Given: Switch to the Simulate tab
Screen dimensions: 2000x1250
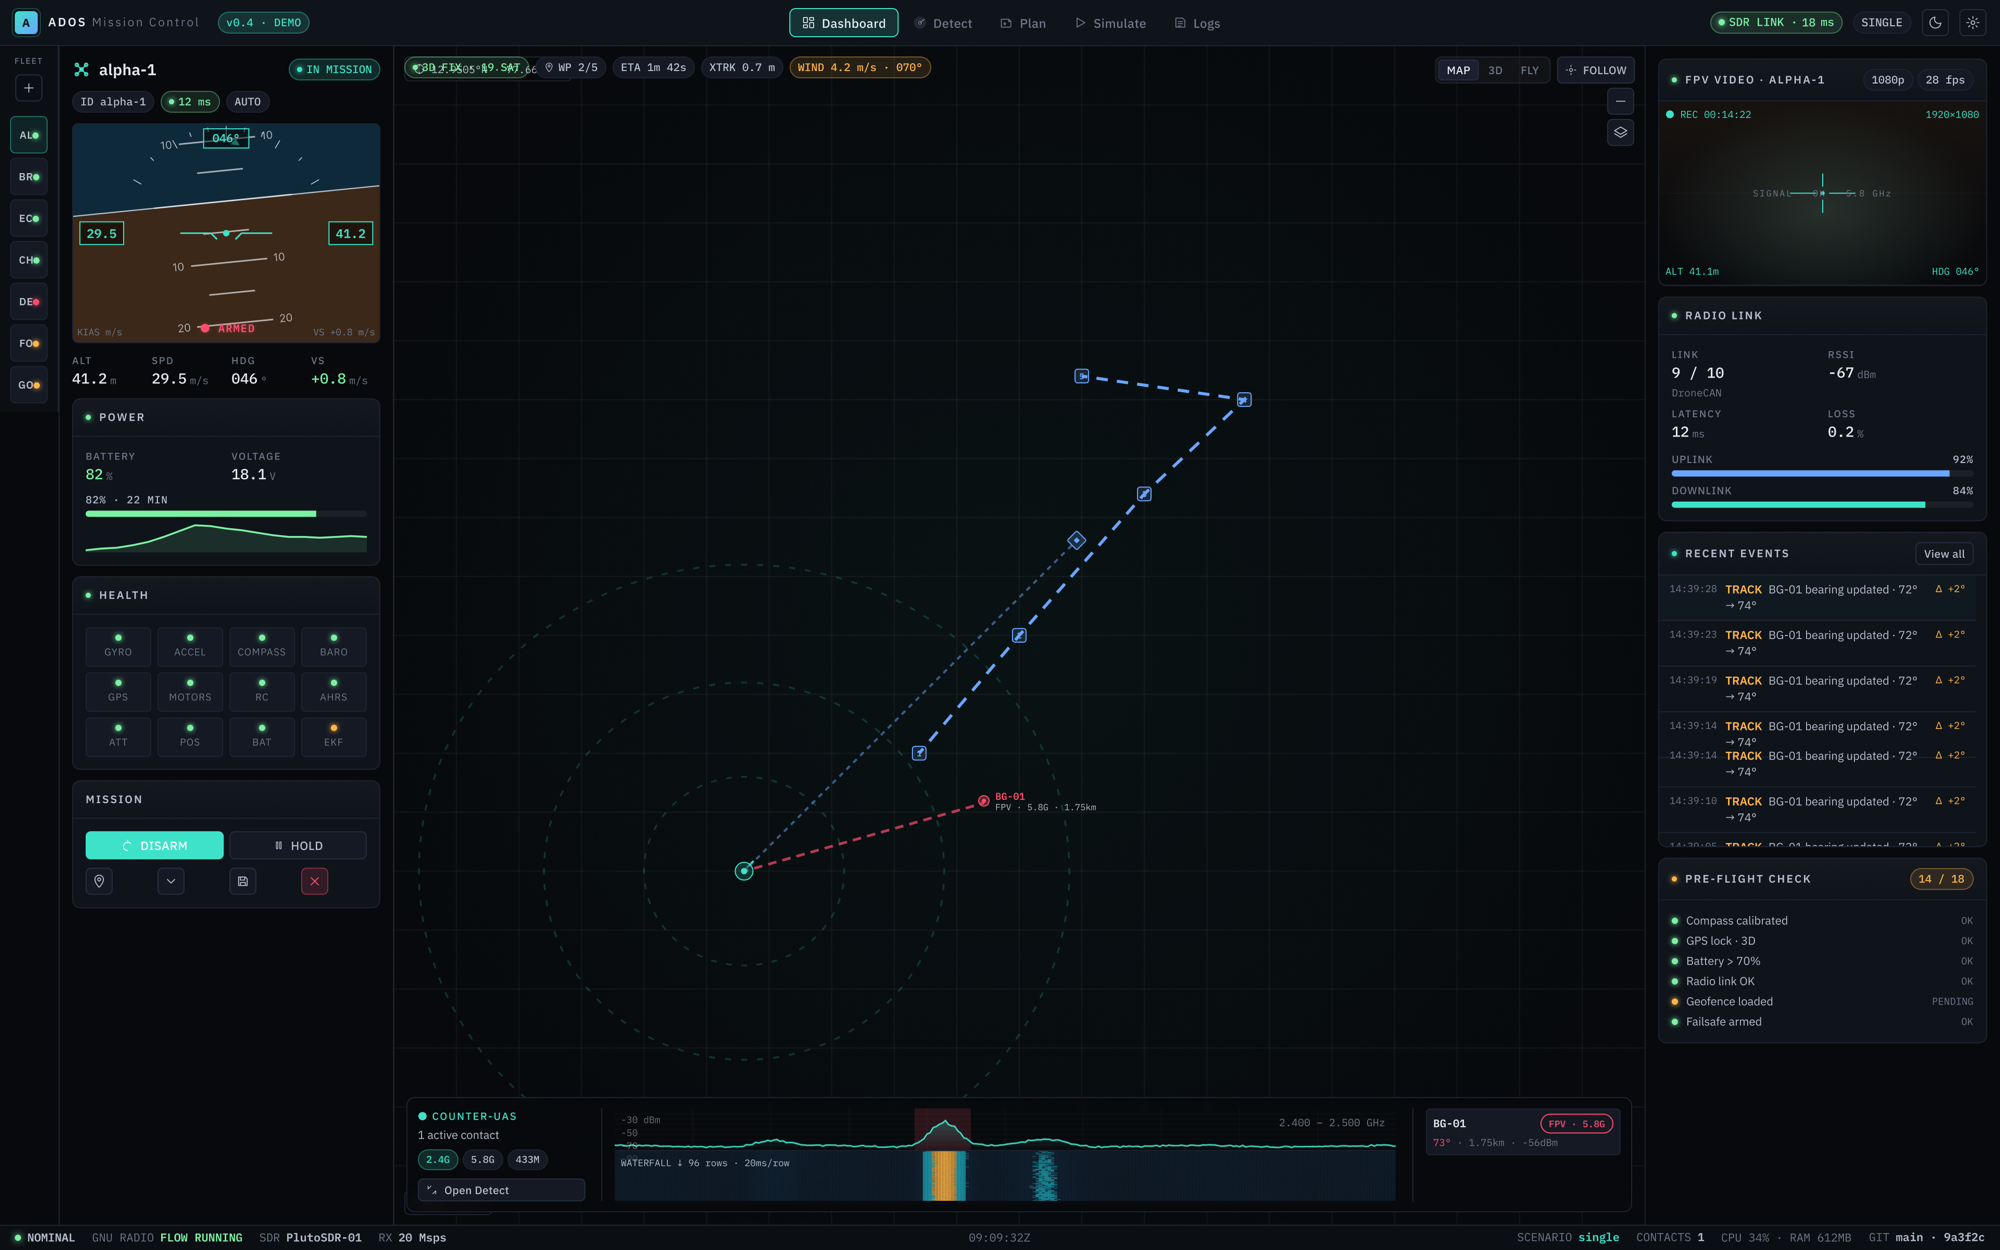Looking at the screenshot, I should click(1110, 23).
